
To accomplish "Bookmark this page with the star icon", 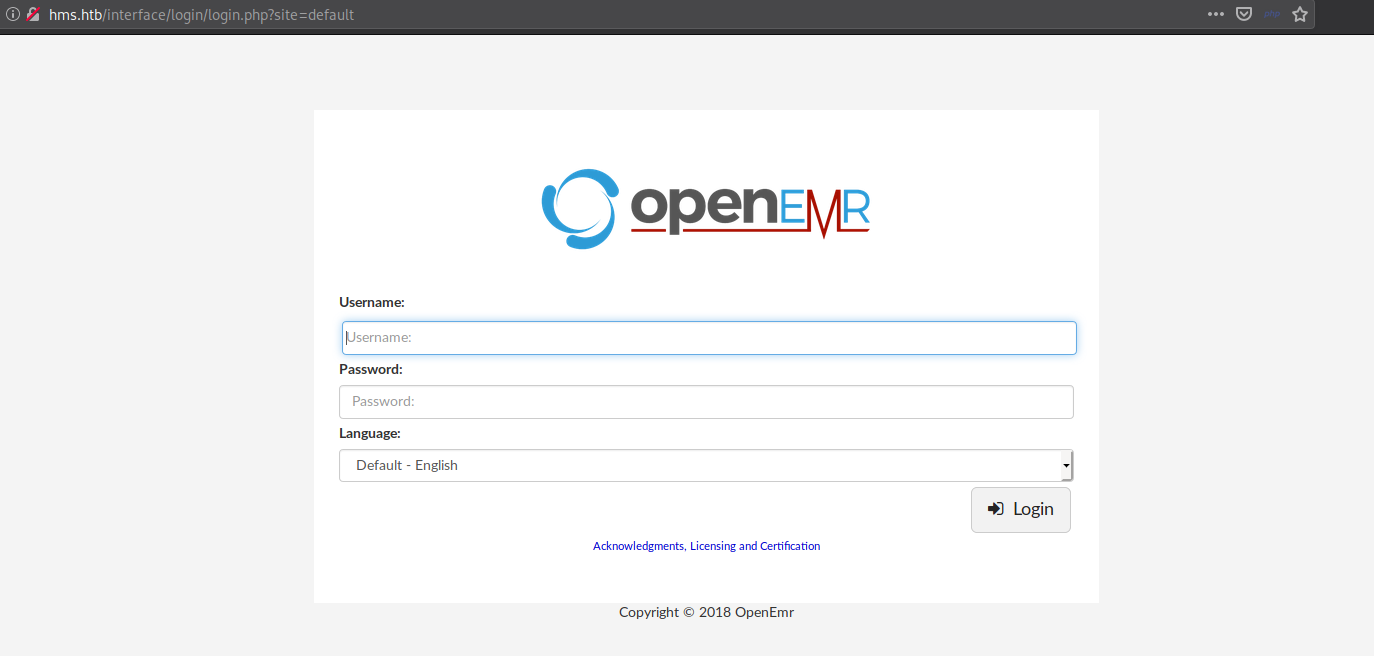I will click(1300, 15).
